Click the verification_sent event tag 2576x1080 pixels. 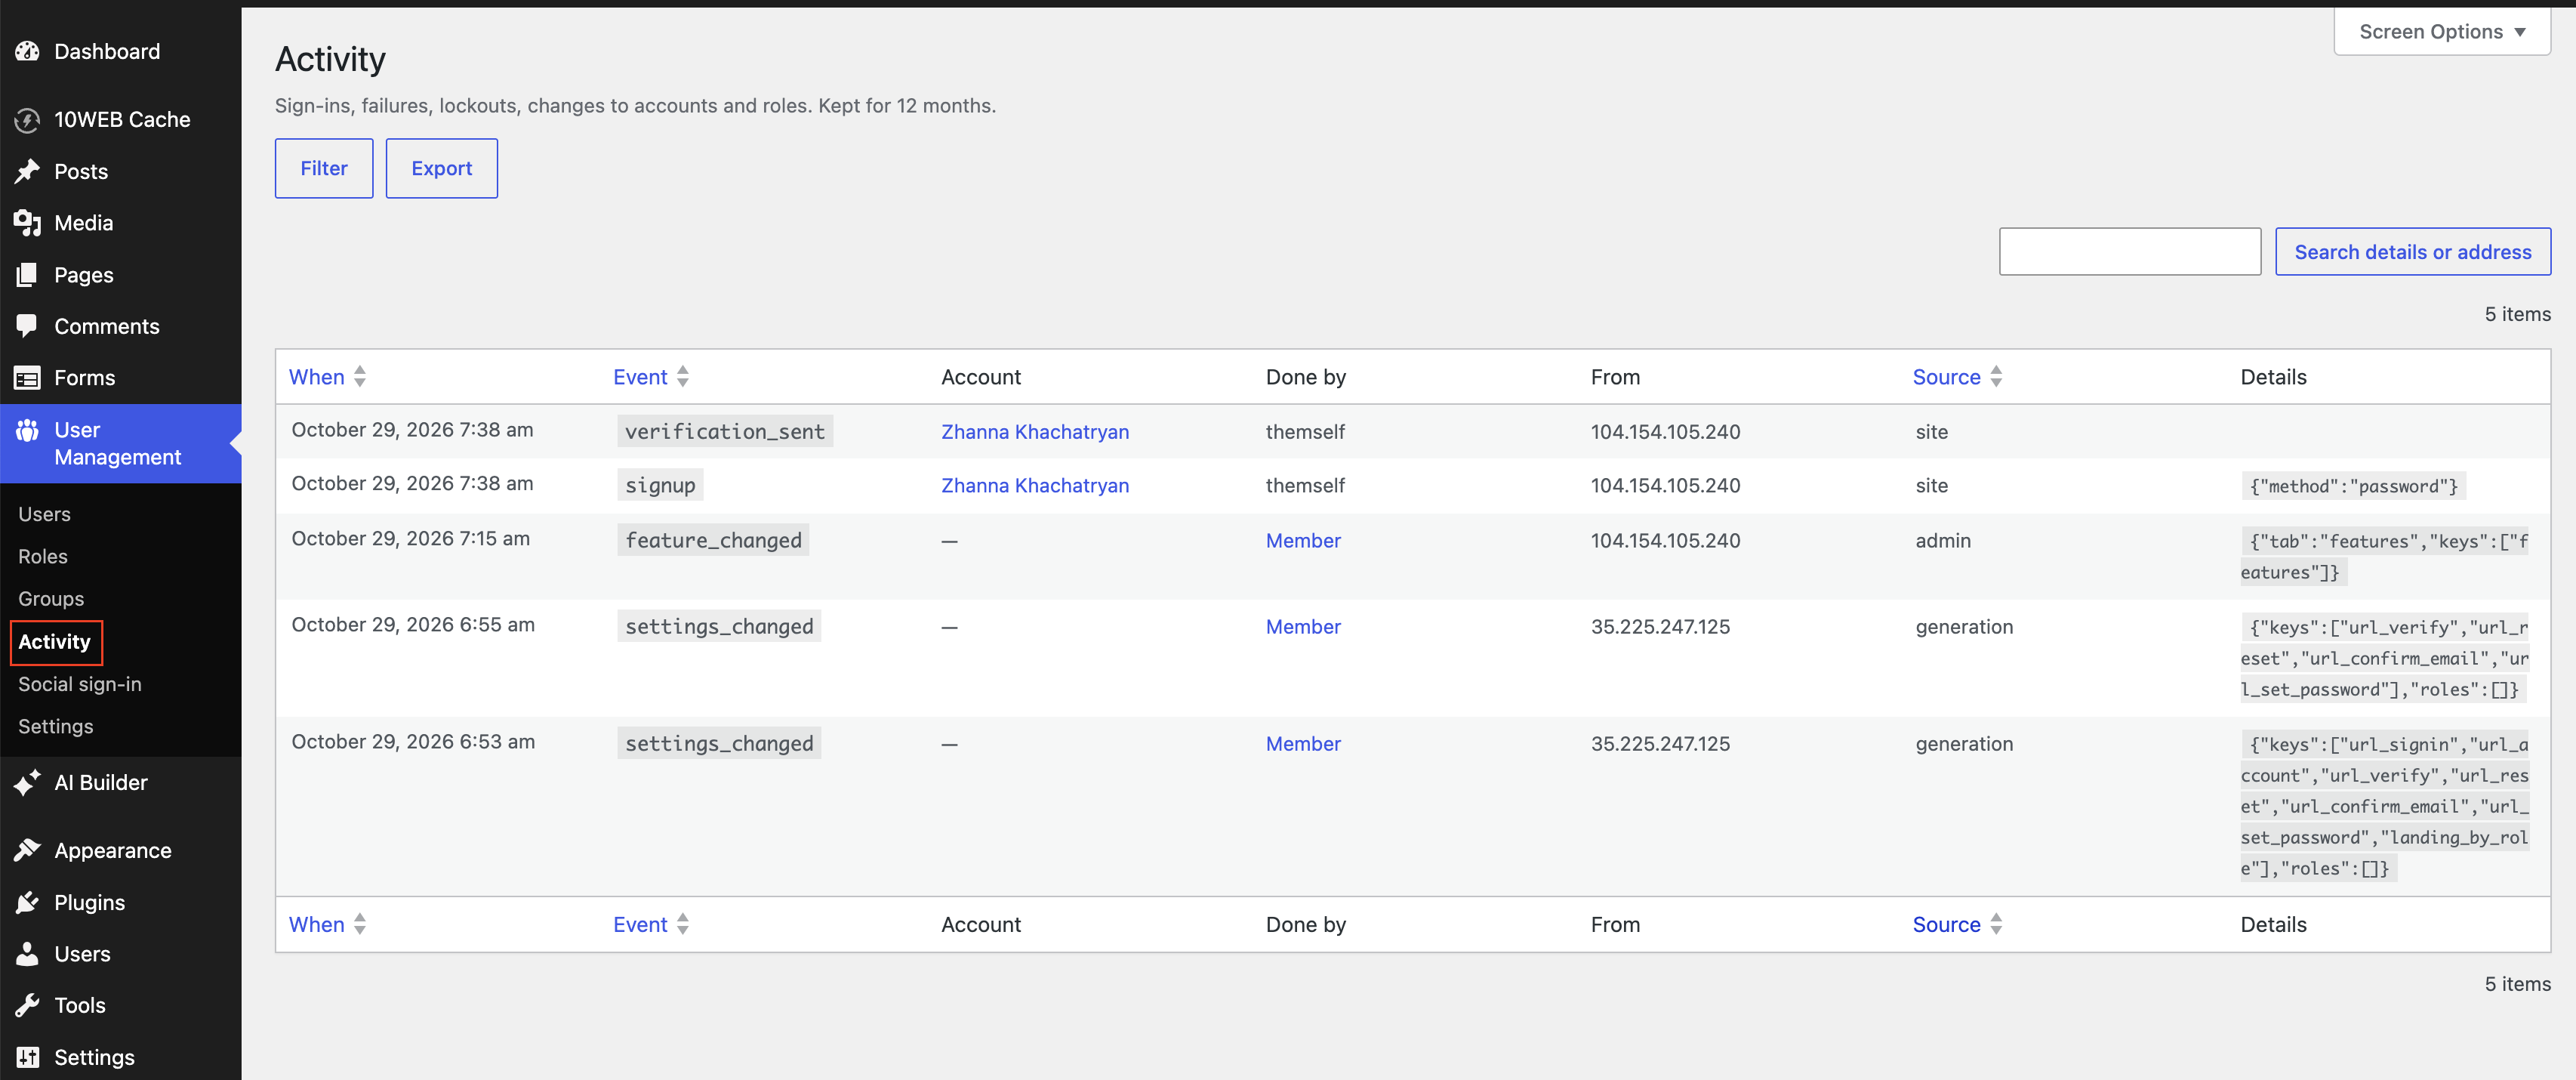pyautogui.click(x=725, y=431)
